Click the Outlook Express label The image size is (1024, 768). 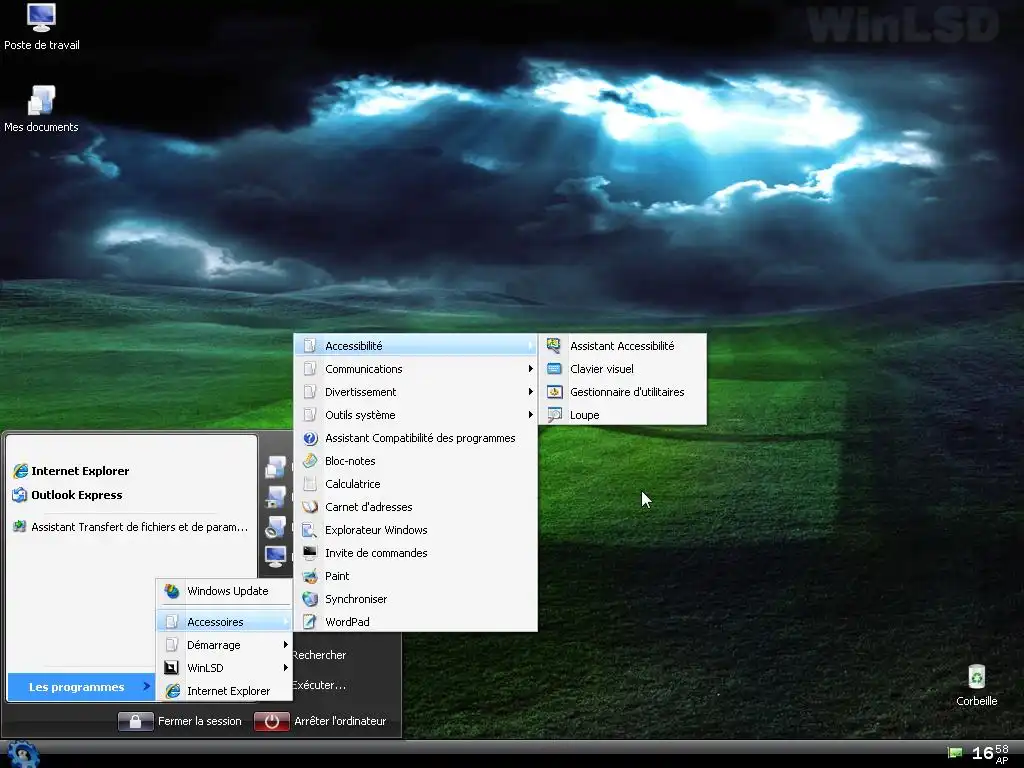(x=76, y=495)
